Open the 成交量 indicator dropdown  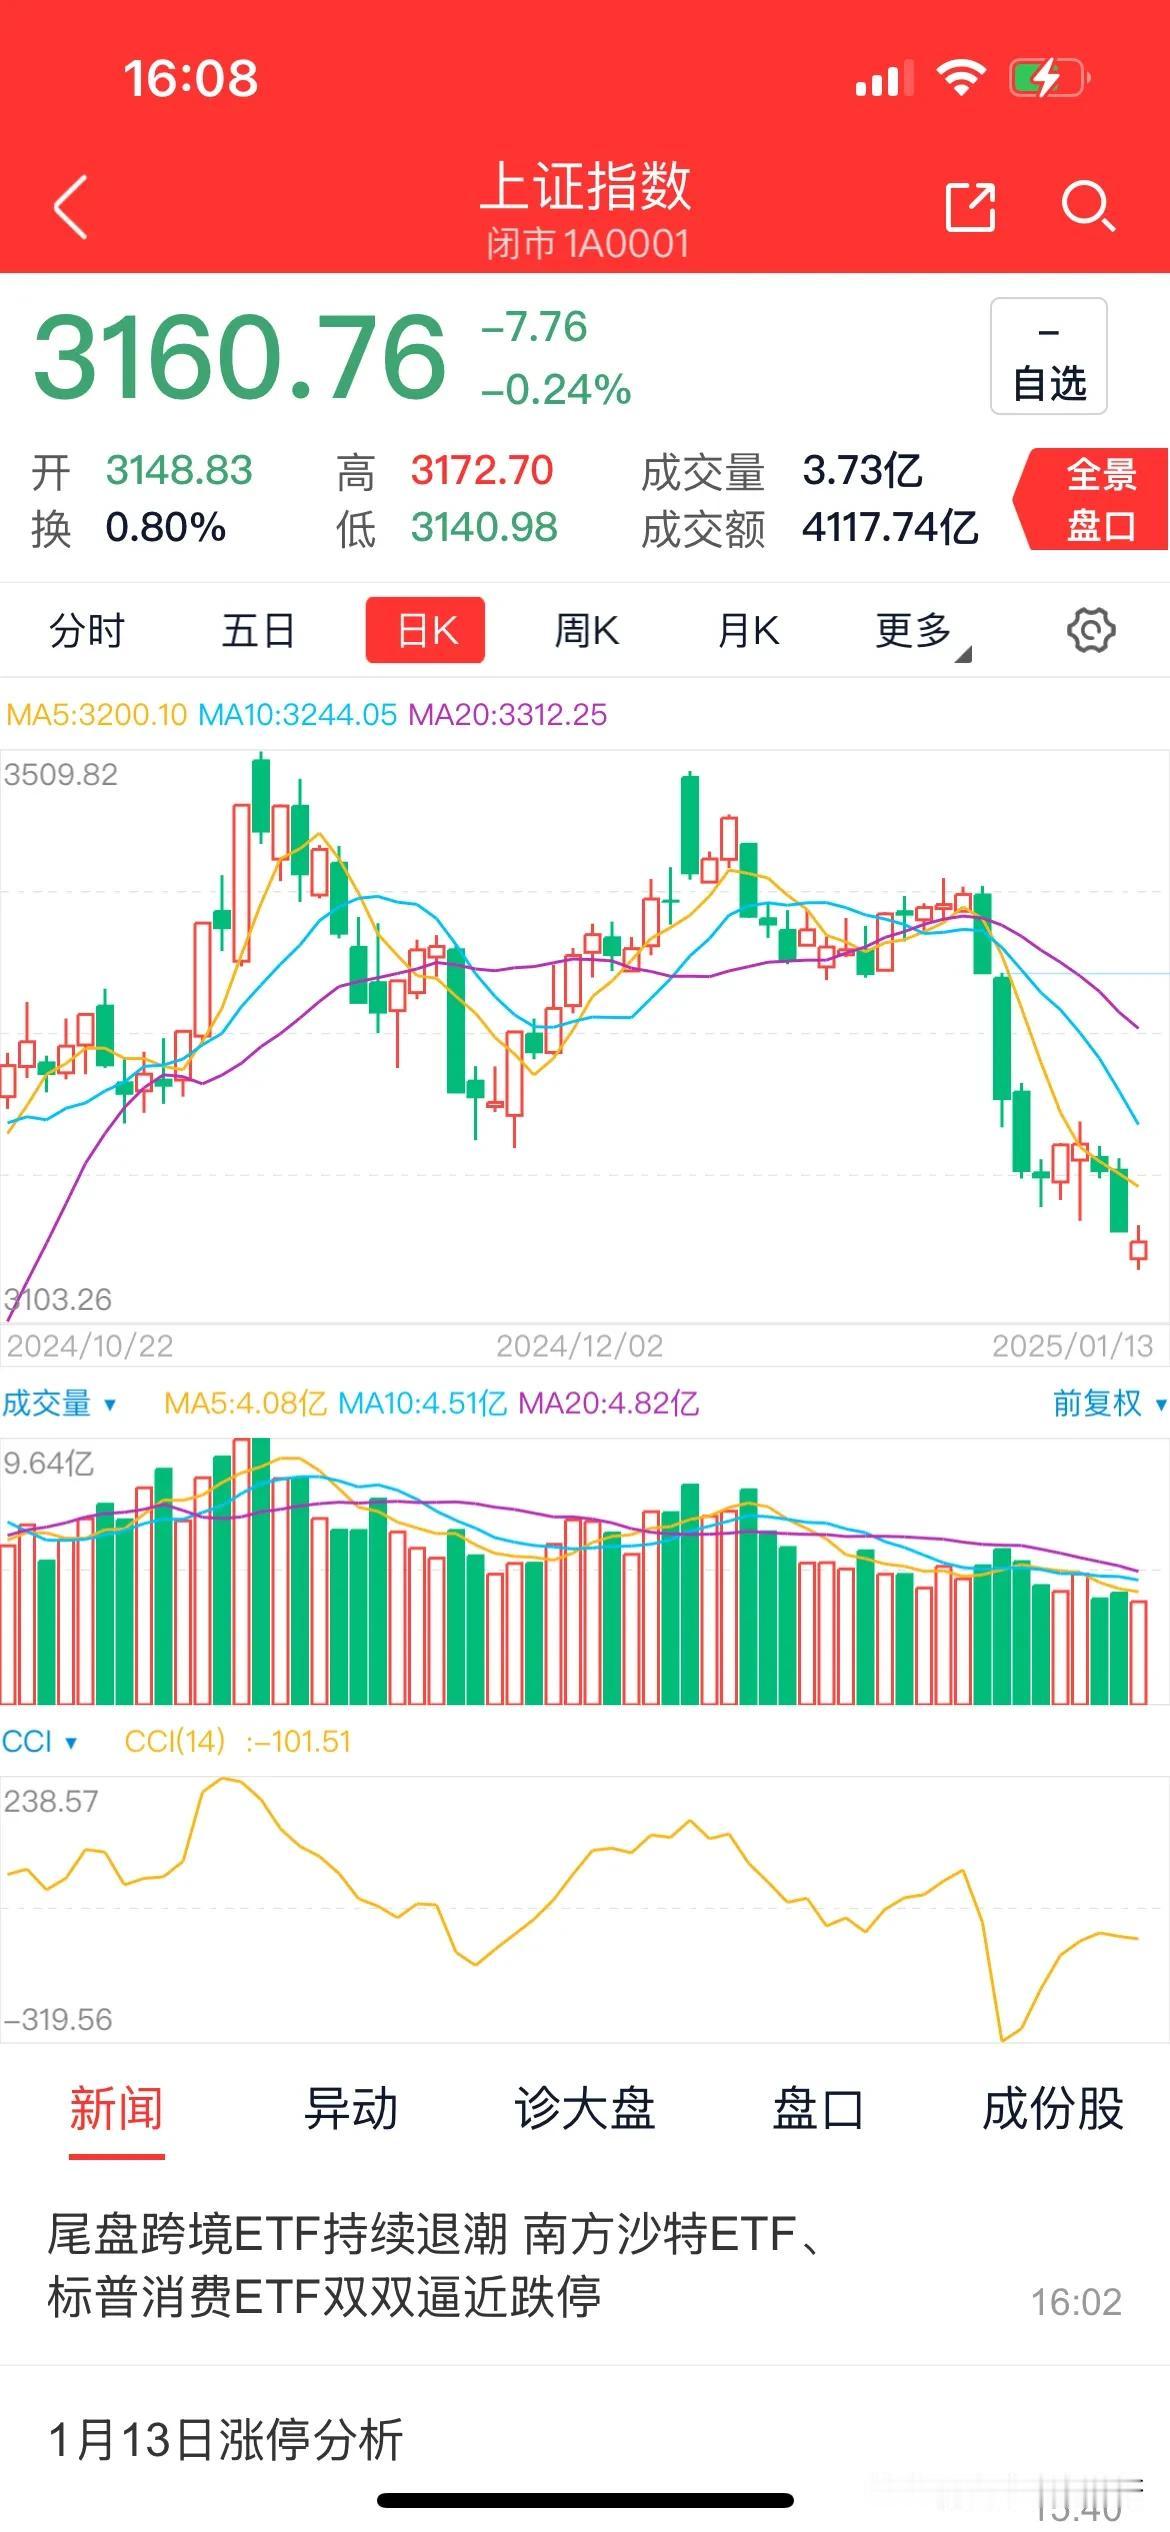(58, 1403)
